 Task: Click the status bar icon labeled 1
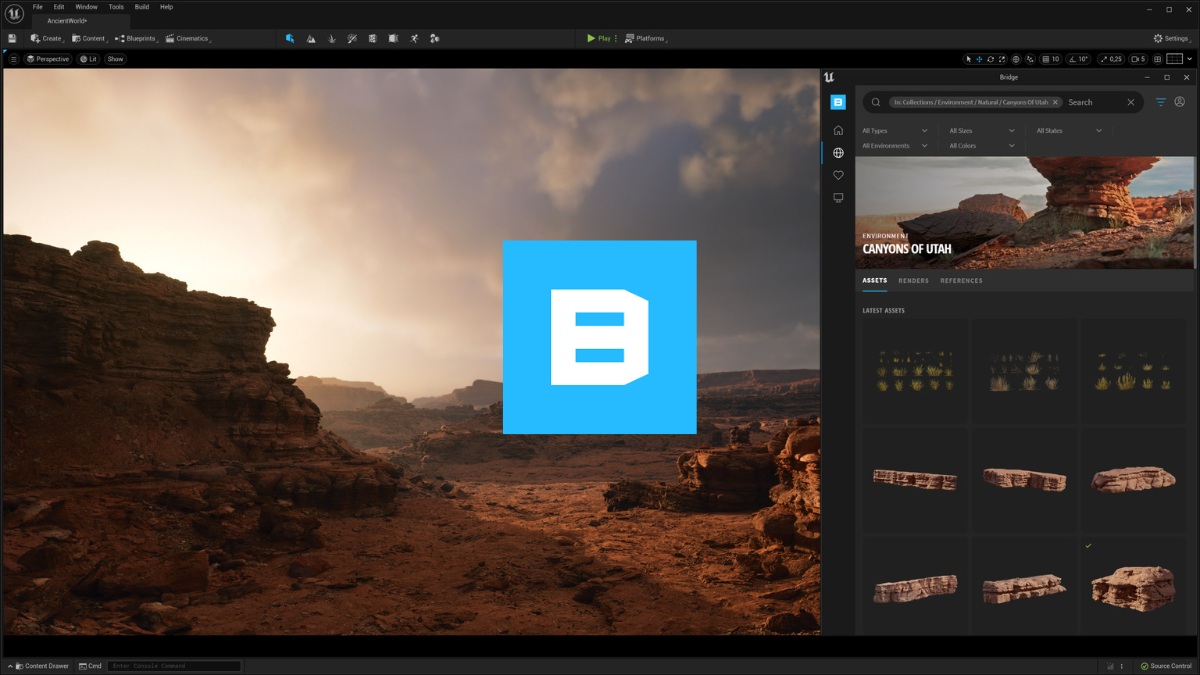pos(1116,666)
